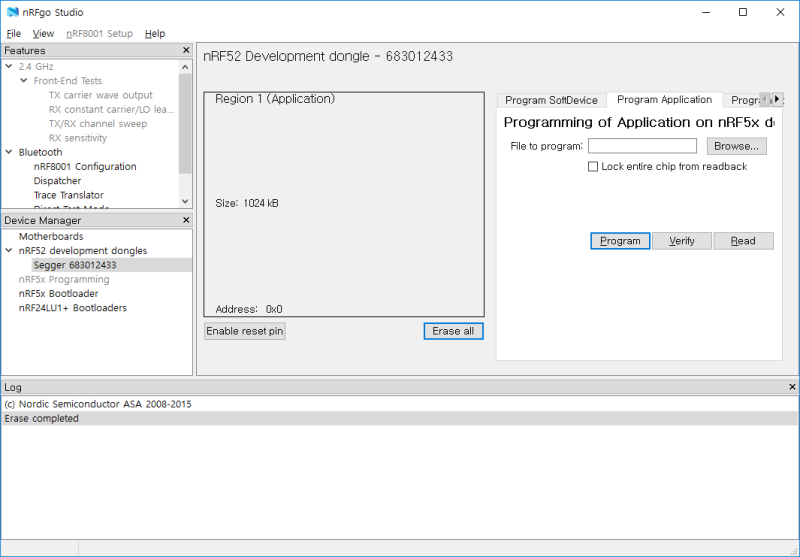Select TX carrier wave output item
This screenshot has height=557, width=800.
click(x=101, y=95)
